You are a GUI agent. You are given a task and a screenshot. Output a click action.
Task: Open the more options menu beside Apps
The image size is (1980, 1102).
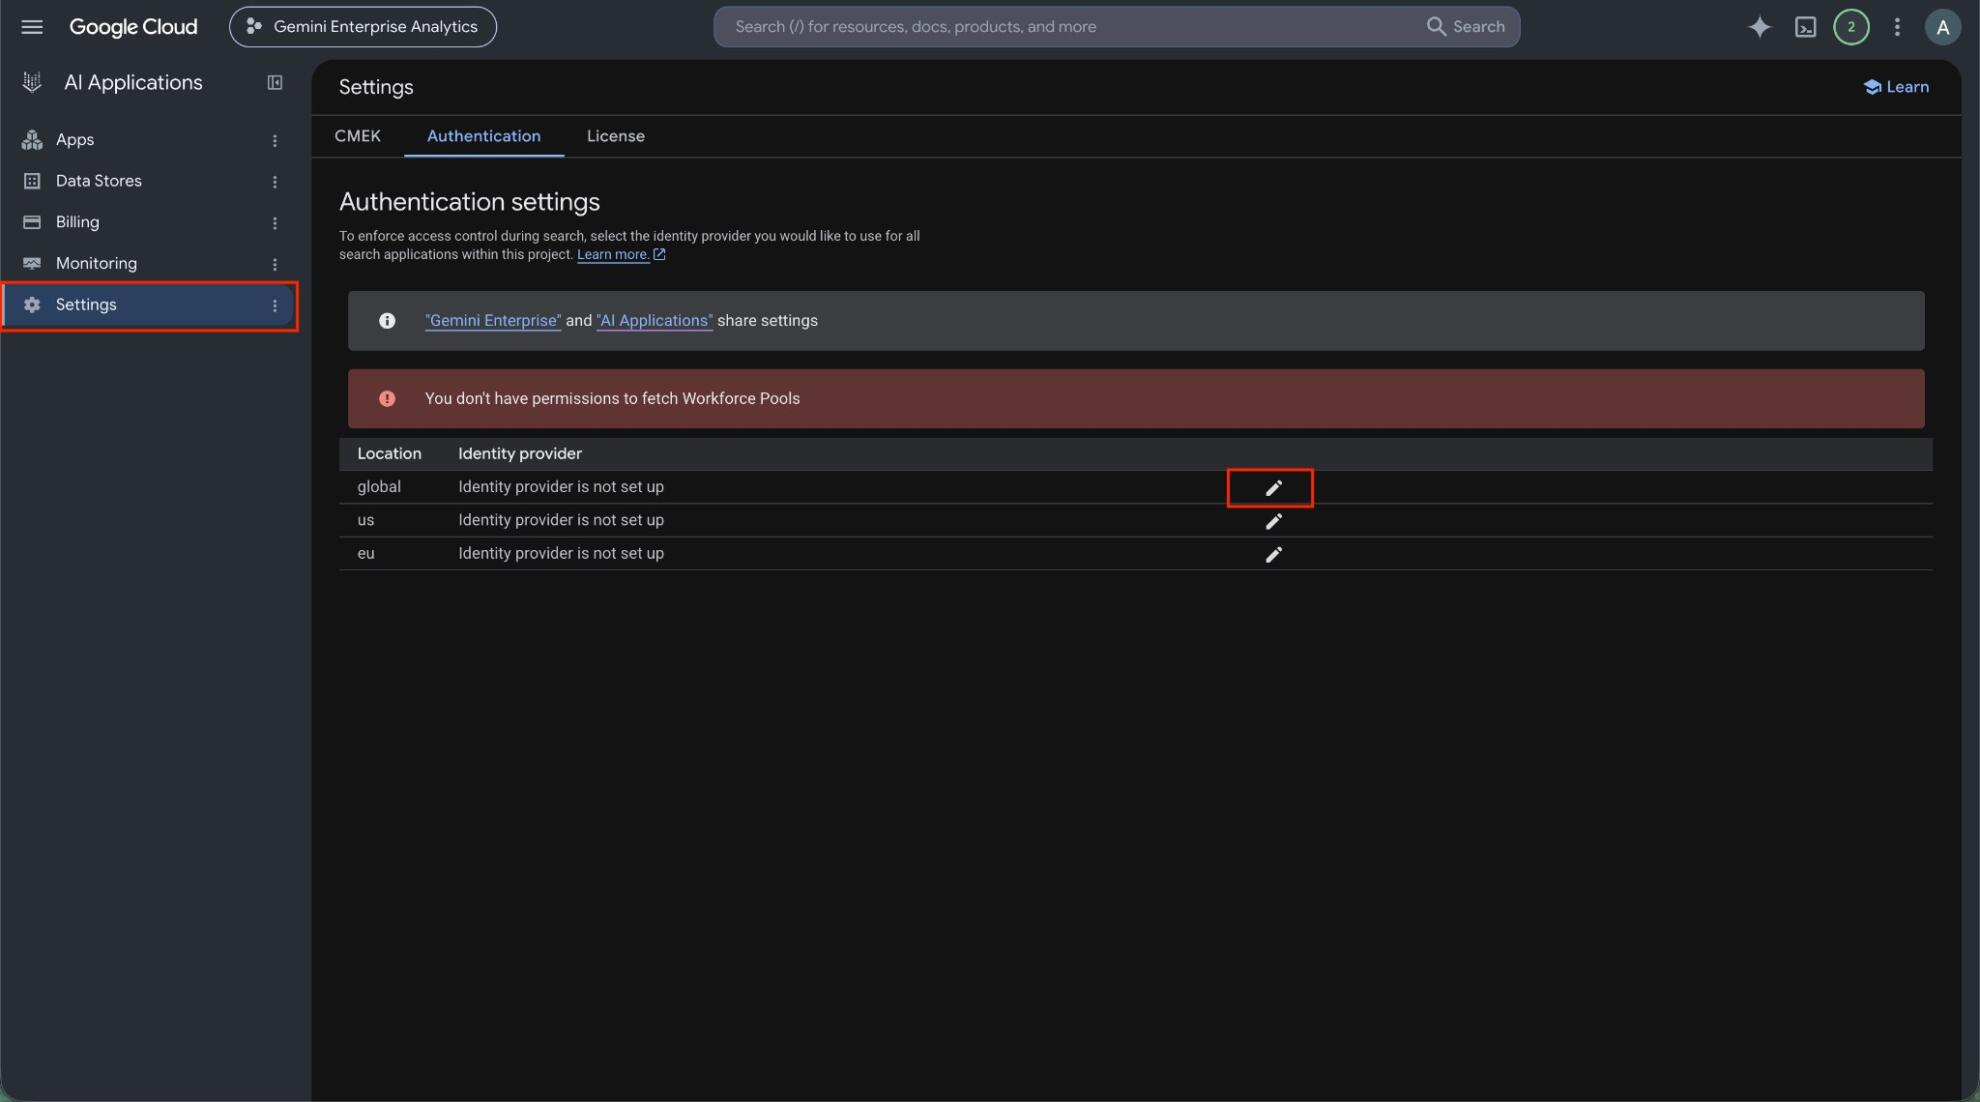[275, 141]
